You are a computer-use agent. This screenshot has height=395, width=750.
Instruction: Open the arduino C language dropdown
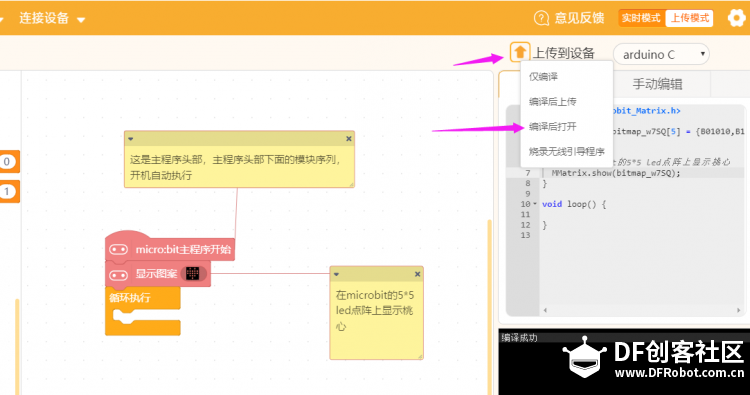coord(661,54)
